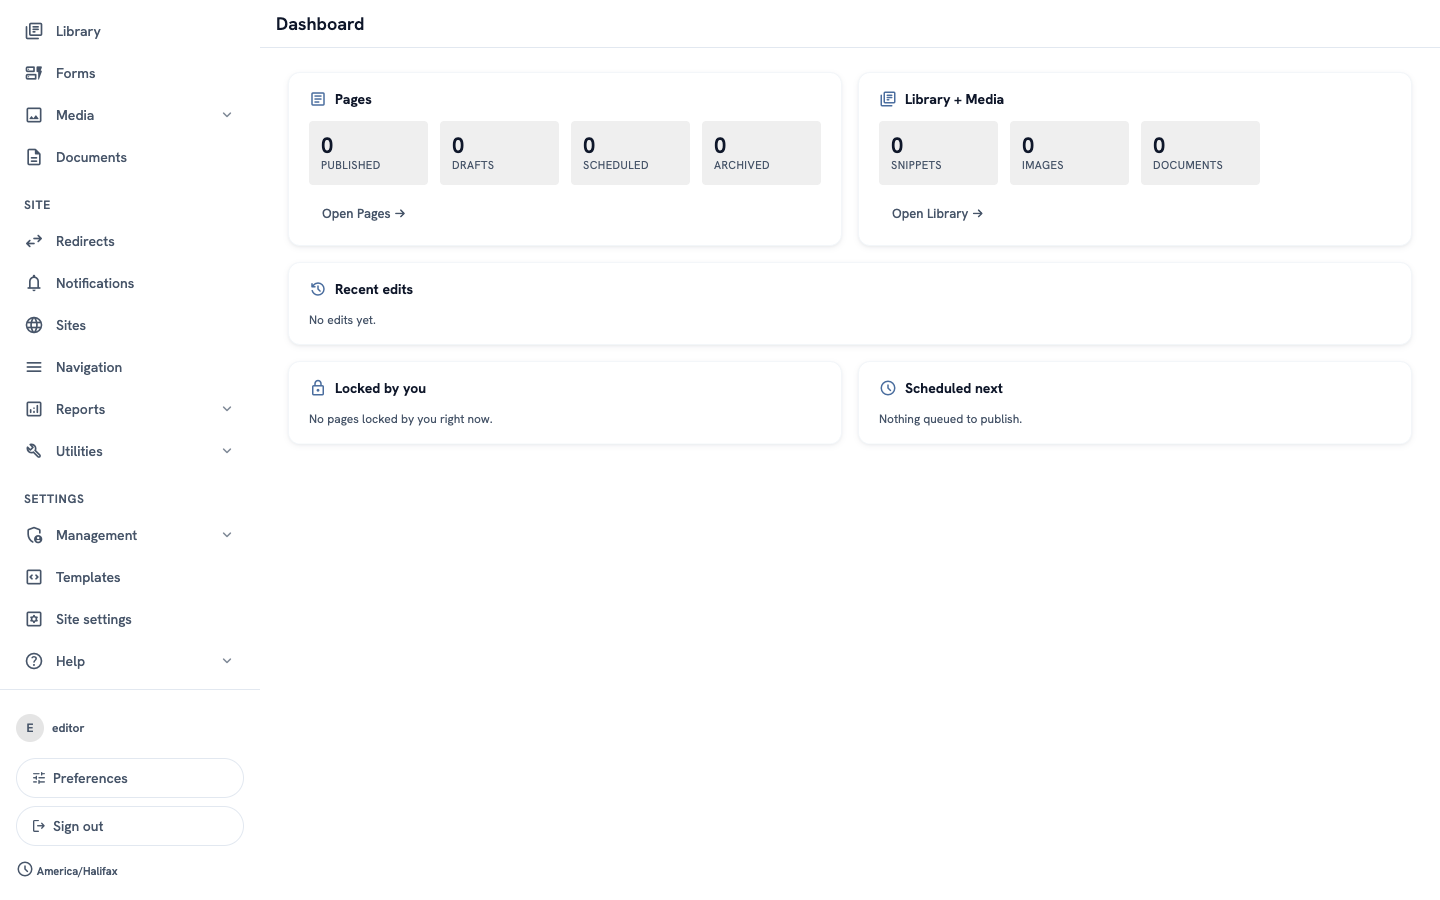The width and height of the screenshot is (1440, 900).
Task: Expand the Management submenu chevron
Action: 227,535
